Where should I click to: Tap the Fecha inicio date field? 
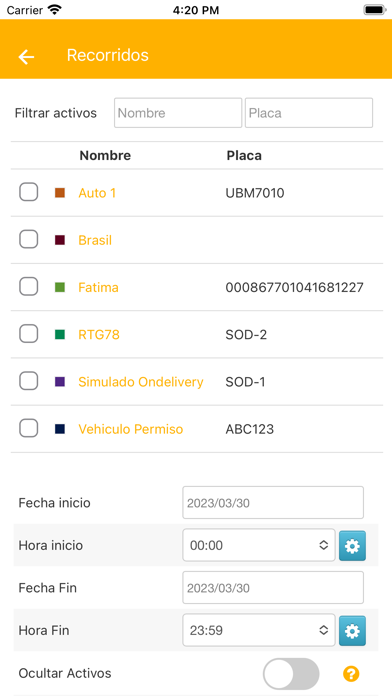pyautogui.click(x=273, y=502)
